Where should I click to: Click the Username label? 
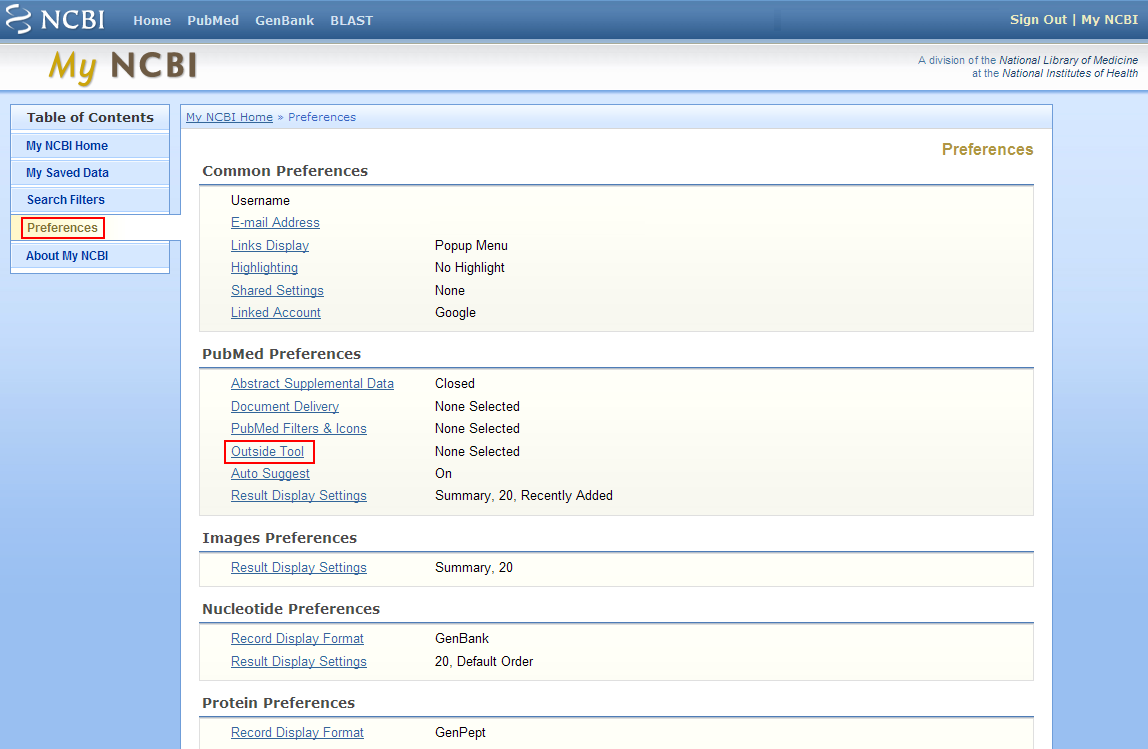(261, 201)
